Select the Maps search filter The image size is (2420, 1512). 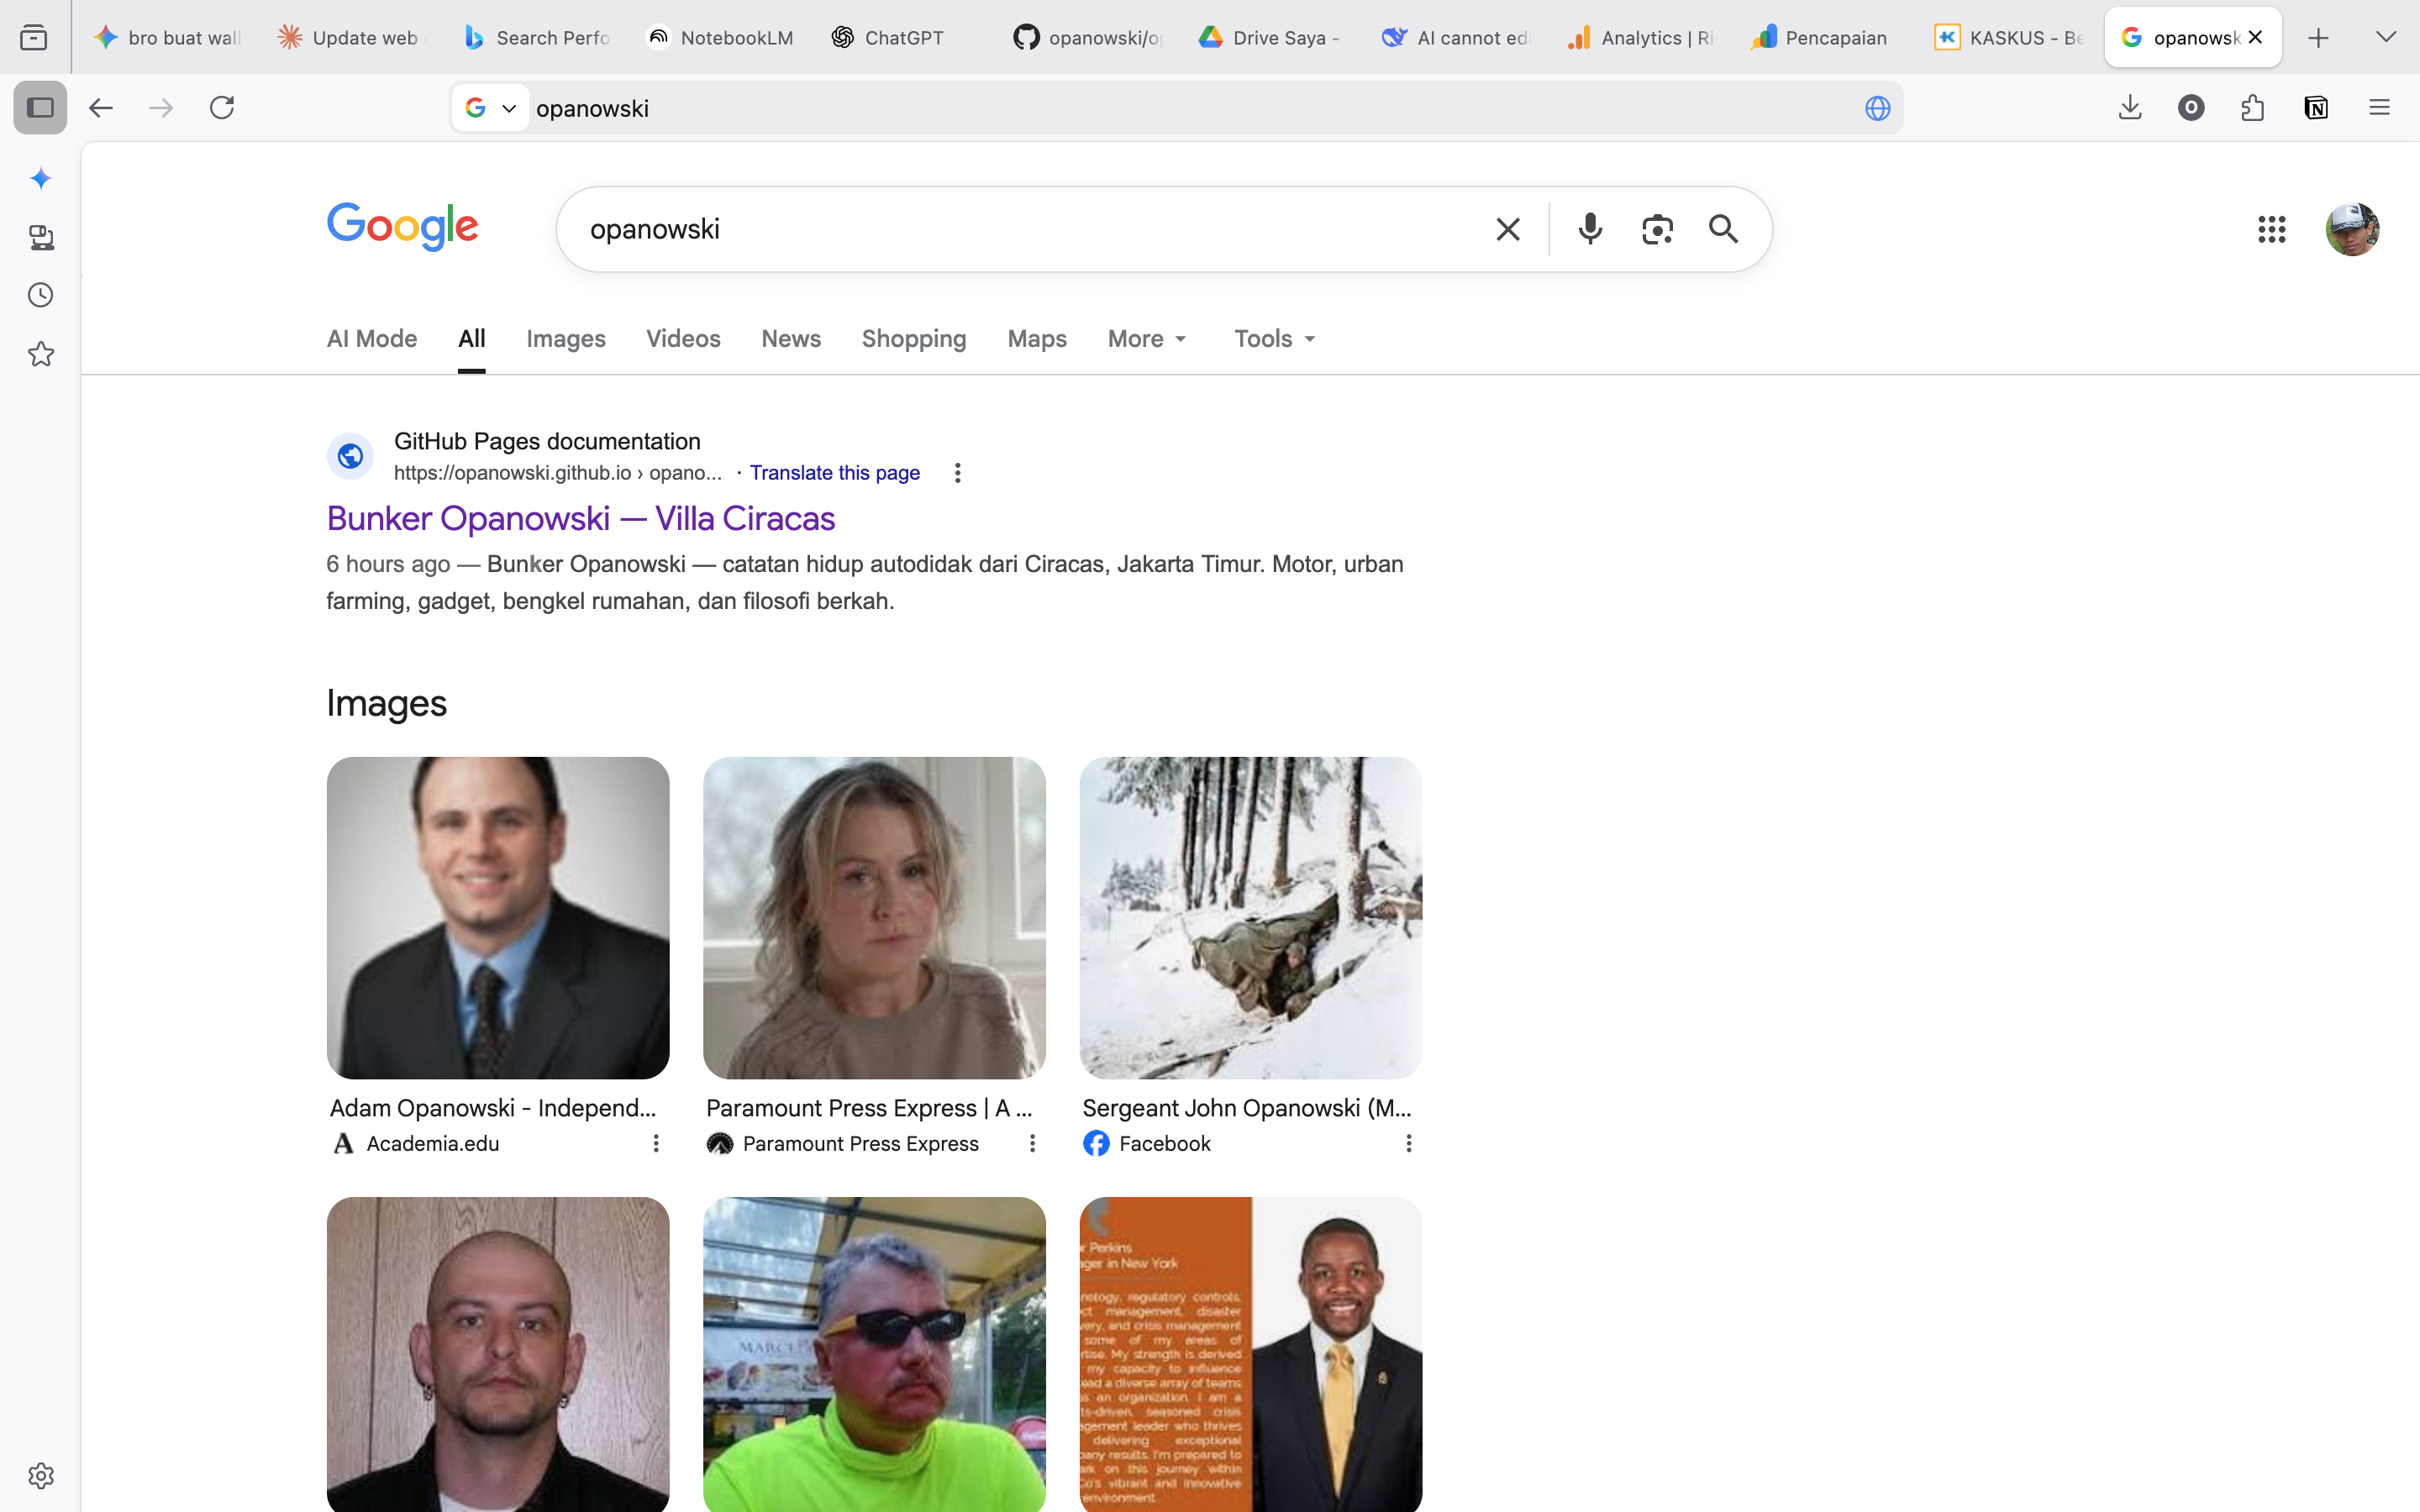[1036, 339]
